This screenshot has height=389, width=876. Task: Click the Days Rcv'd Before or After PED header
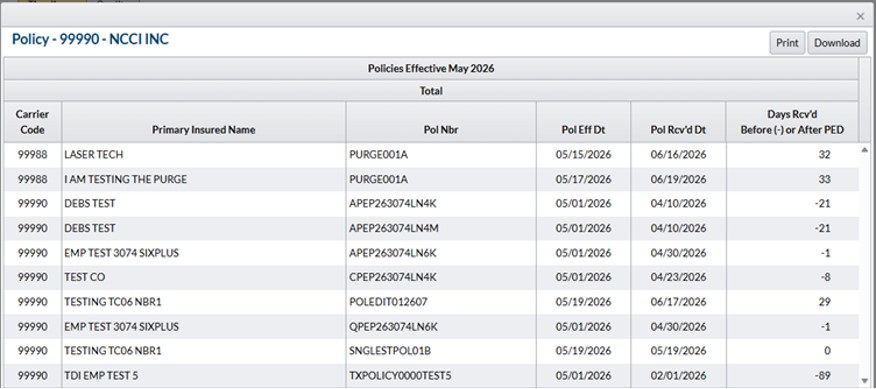pyautogui.click(x=792, y=122)
